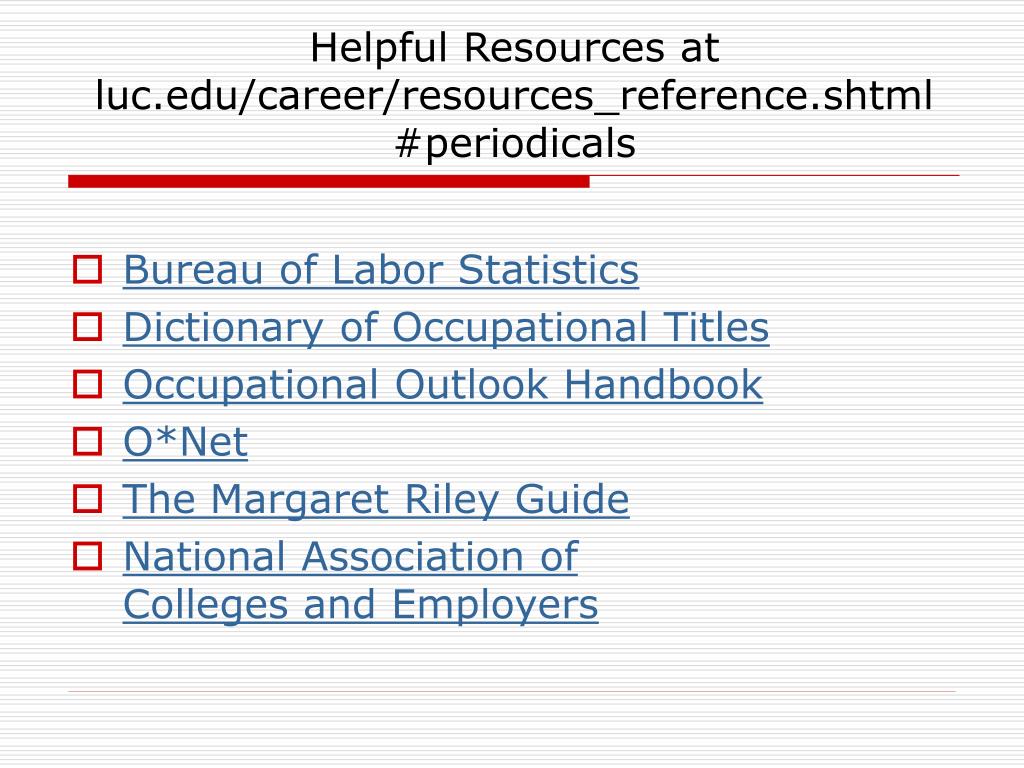
Task: Click the square bullet next to Dictionary of Occupational Titles
Action: pyautogui.click(x=88, y=327)
